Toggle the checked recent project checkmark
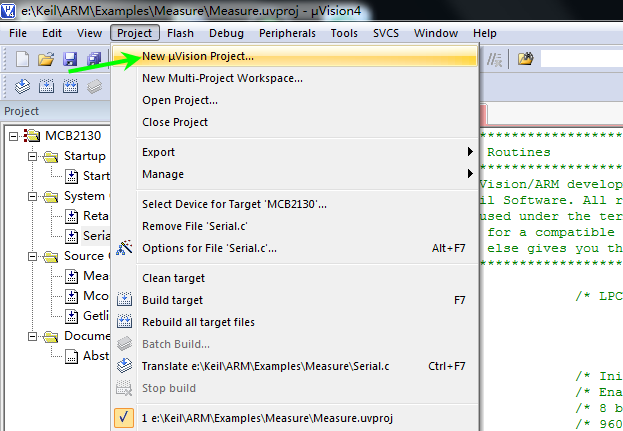Viewport: 623px width, 431px height. click(x=124, y=417)
